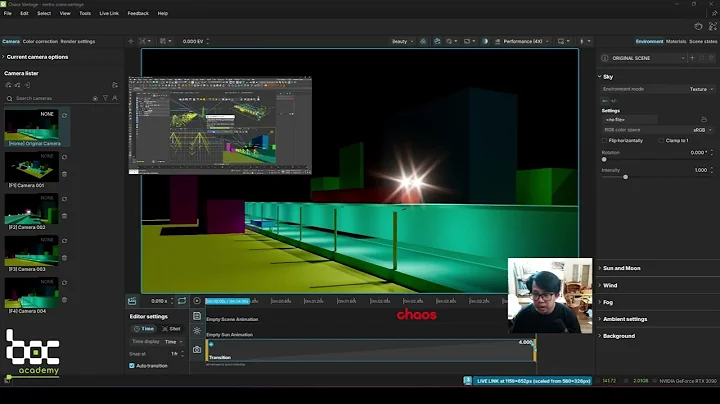Click the filter icon beside camera search

click(105, 98)
